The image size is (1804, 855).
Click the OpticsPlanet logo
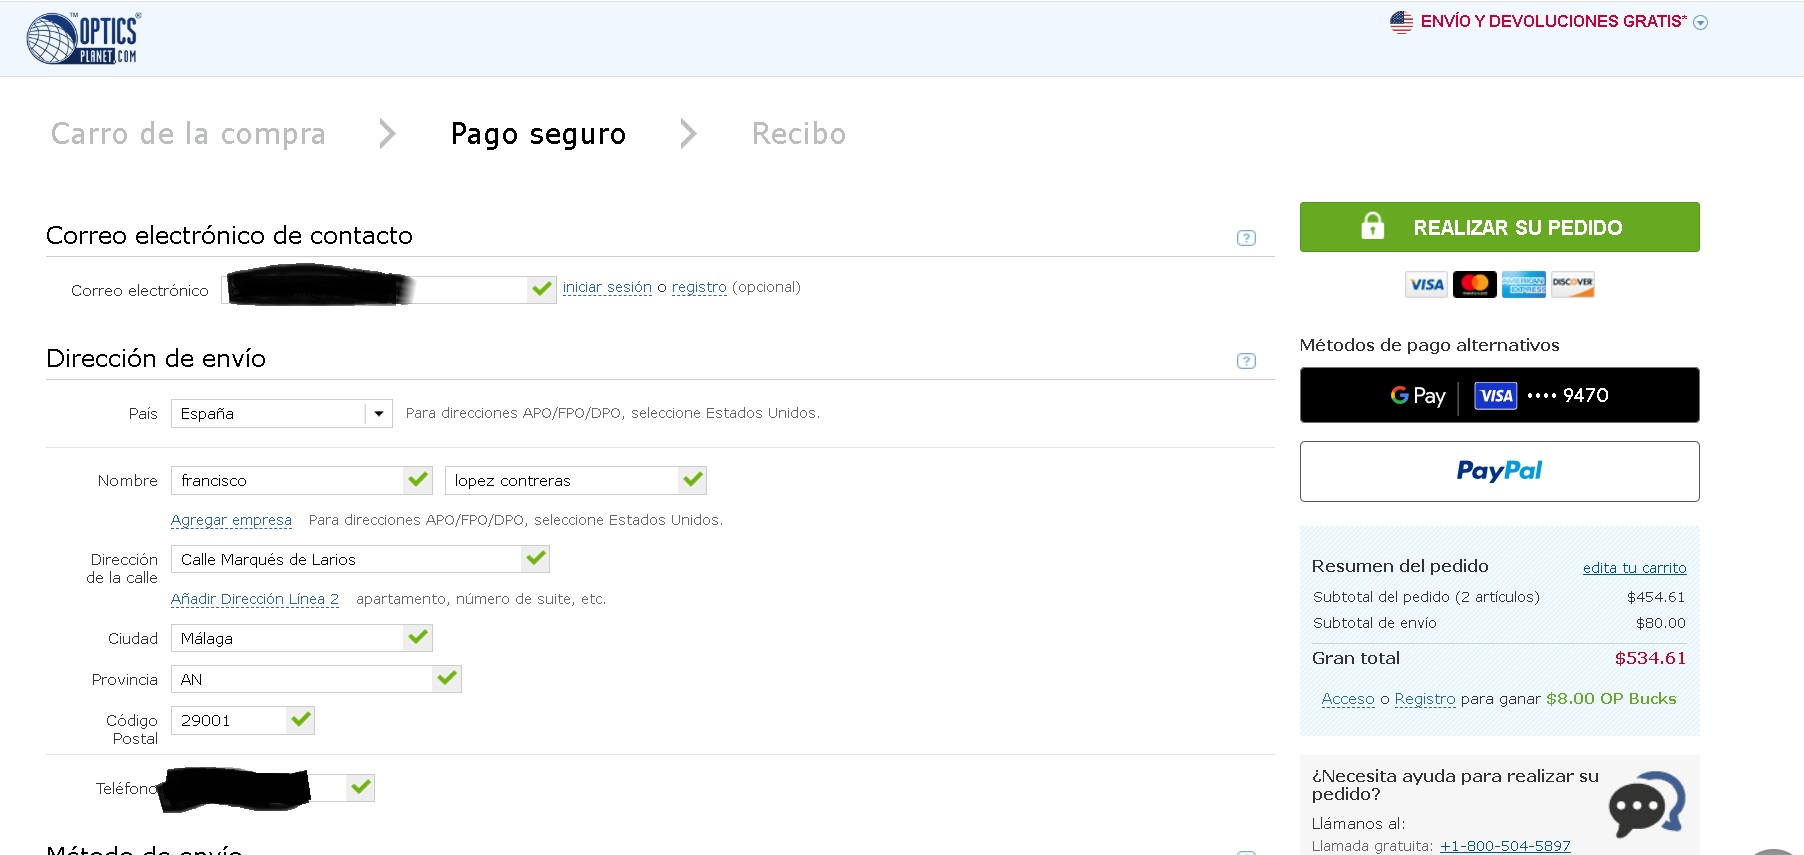click(x=83, y=39)
